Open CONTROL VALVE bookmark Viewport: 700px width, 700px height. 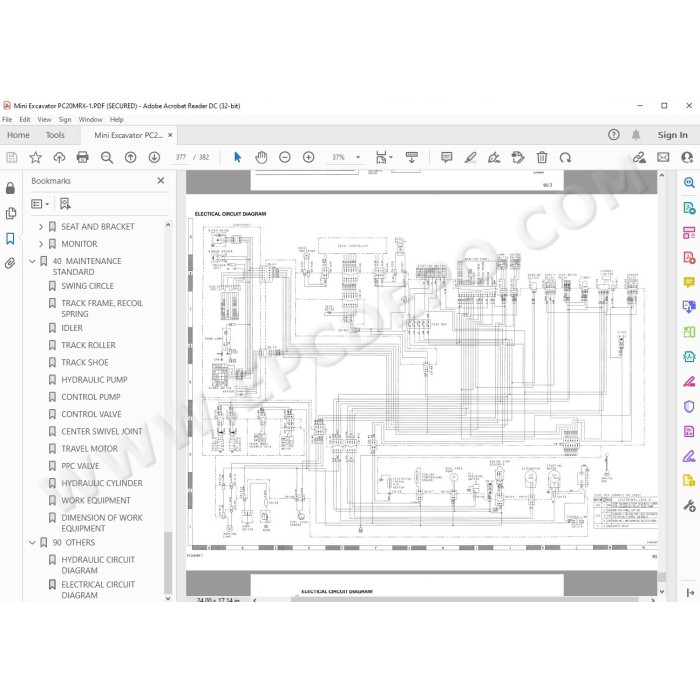tap(91, 414)
